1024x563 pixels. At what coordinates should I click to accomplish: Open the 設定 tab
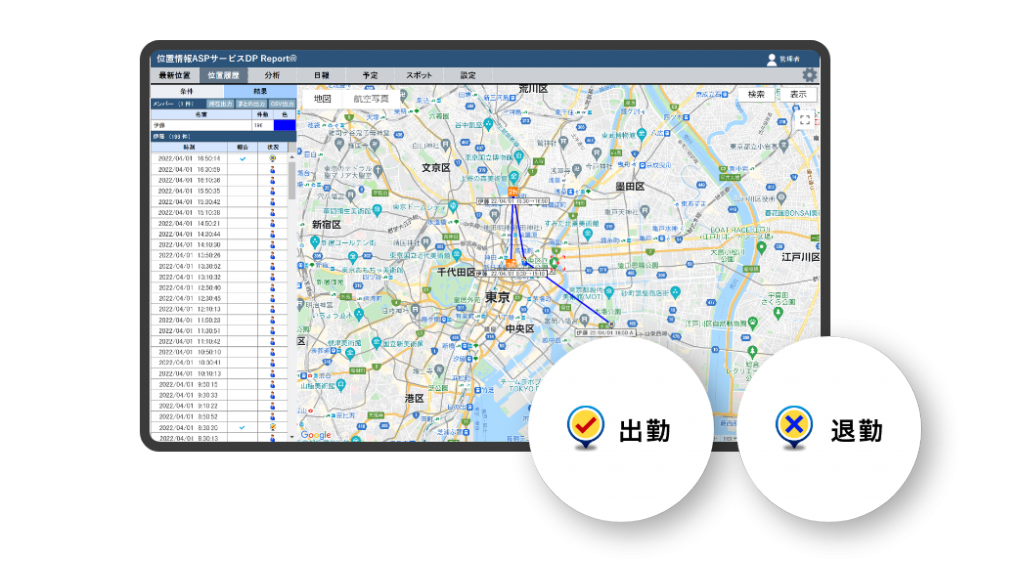[x=468, y=75]
